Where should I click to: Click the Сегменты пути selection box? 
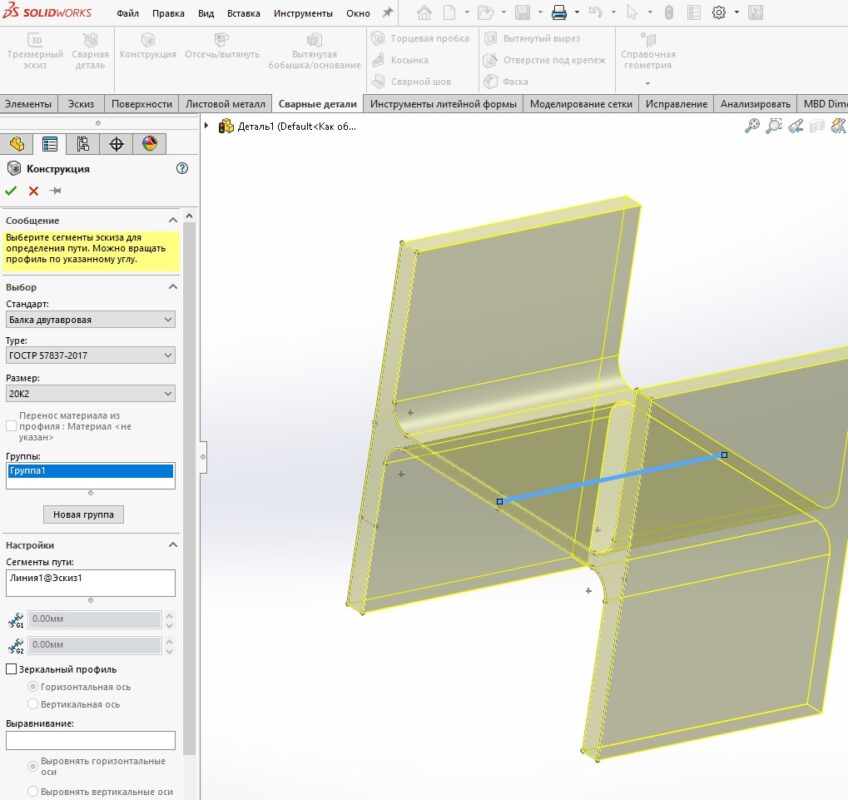[90, 583]
